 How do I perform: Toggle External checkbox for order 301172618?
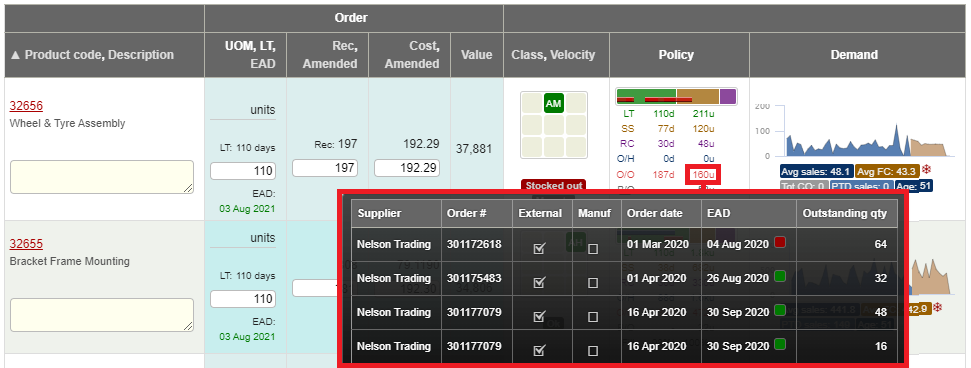[x=539, y=248]
